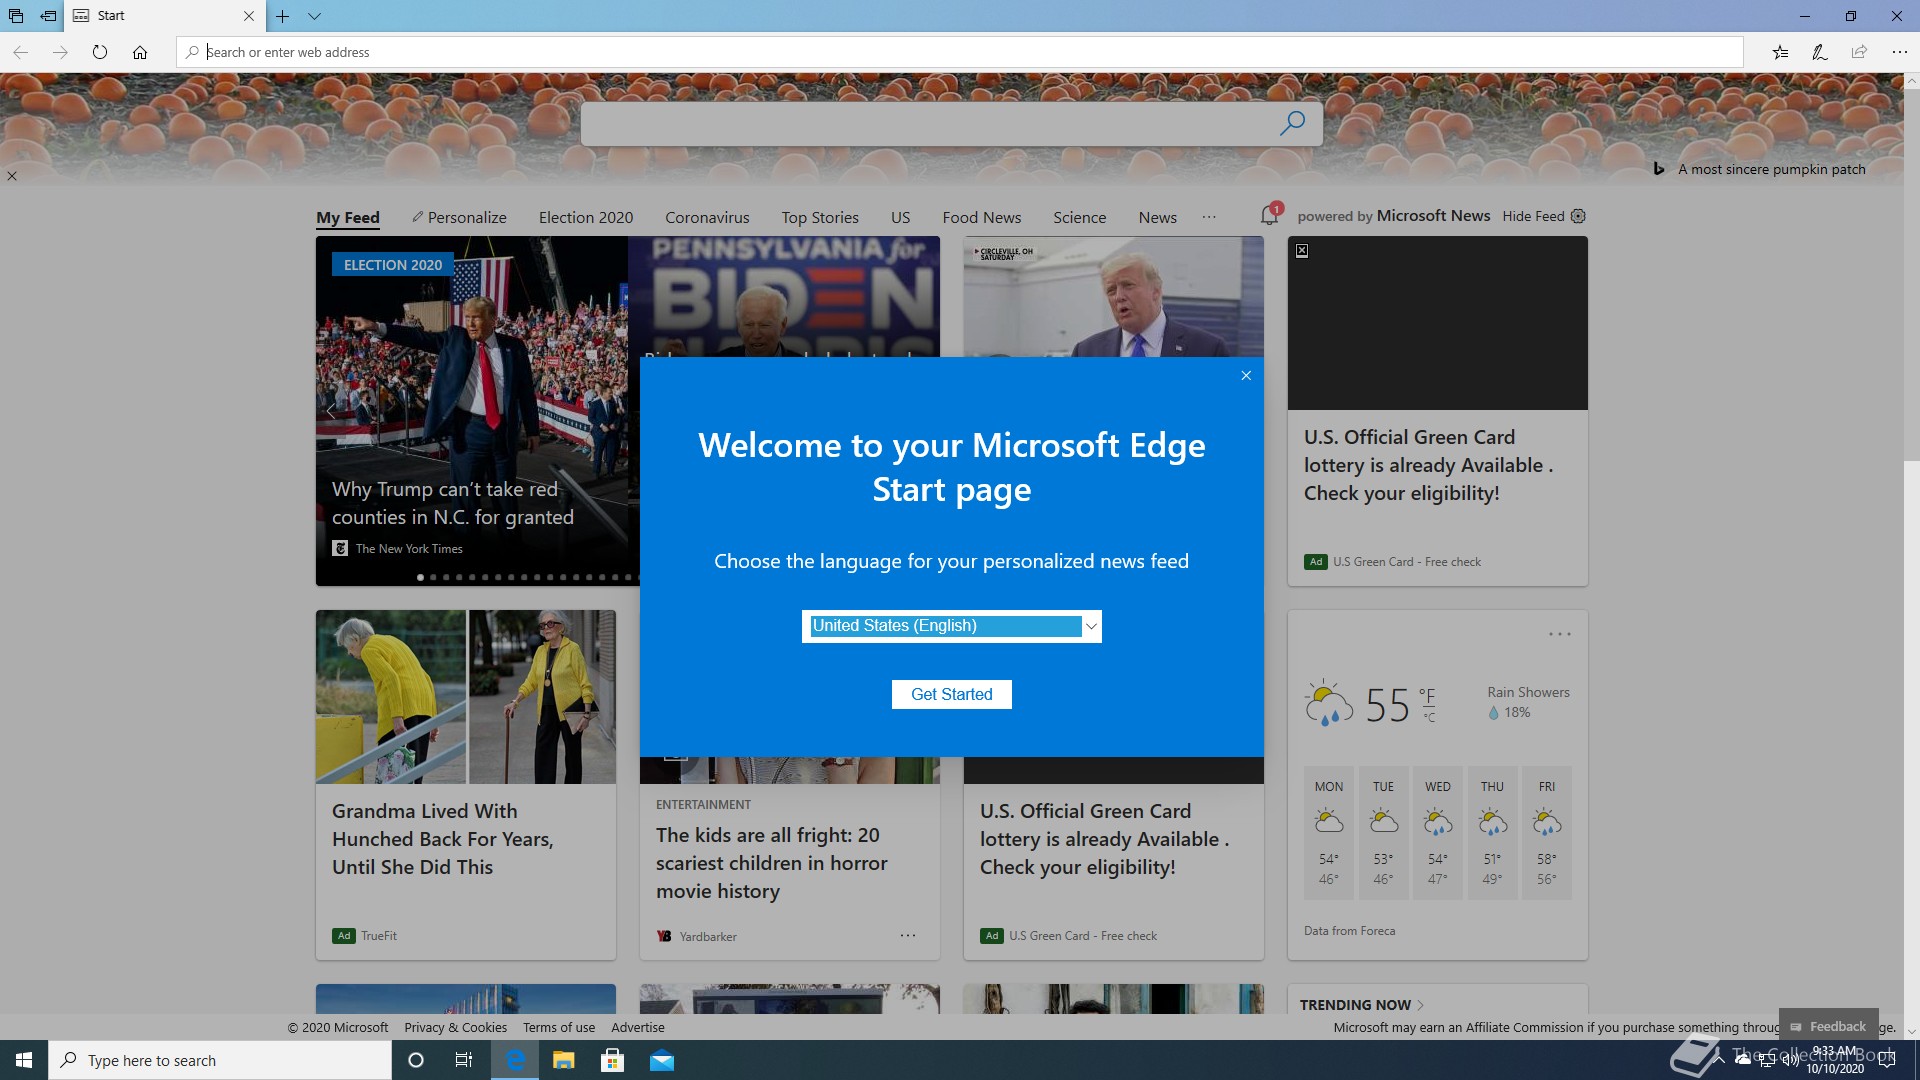The image size is (1920, 1080).
Task: Click Hide Feed
Action: [1533, 216]
